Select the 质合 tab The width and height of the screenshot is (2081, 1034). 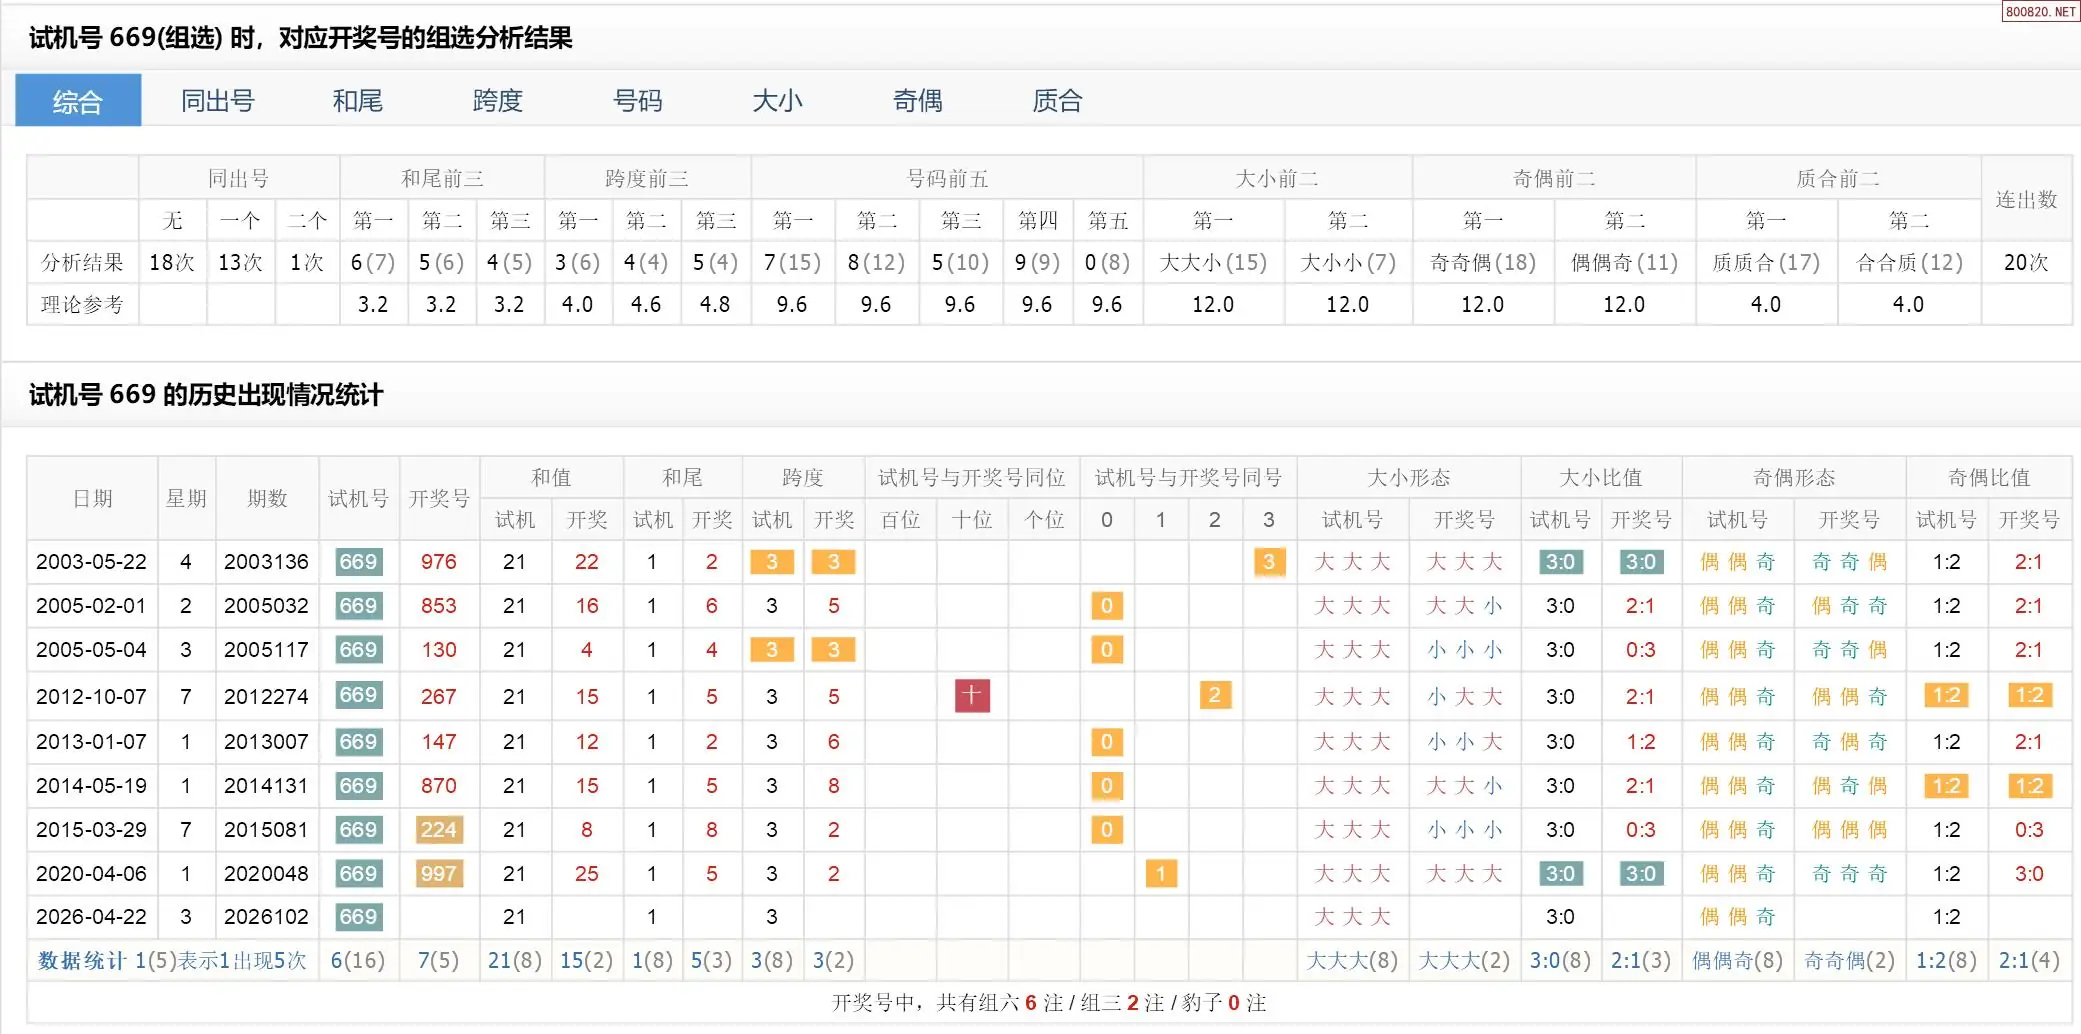(1057, 101)
